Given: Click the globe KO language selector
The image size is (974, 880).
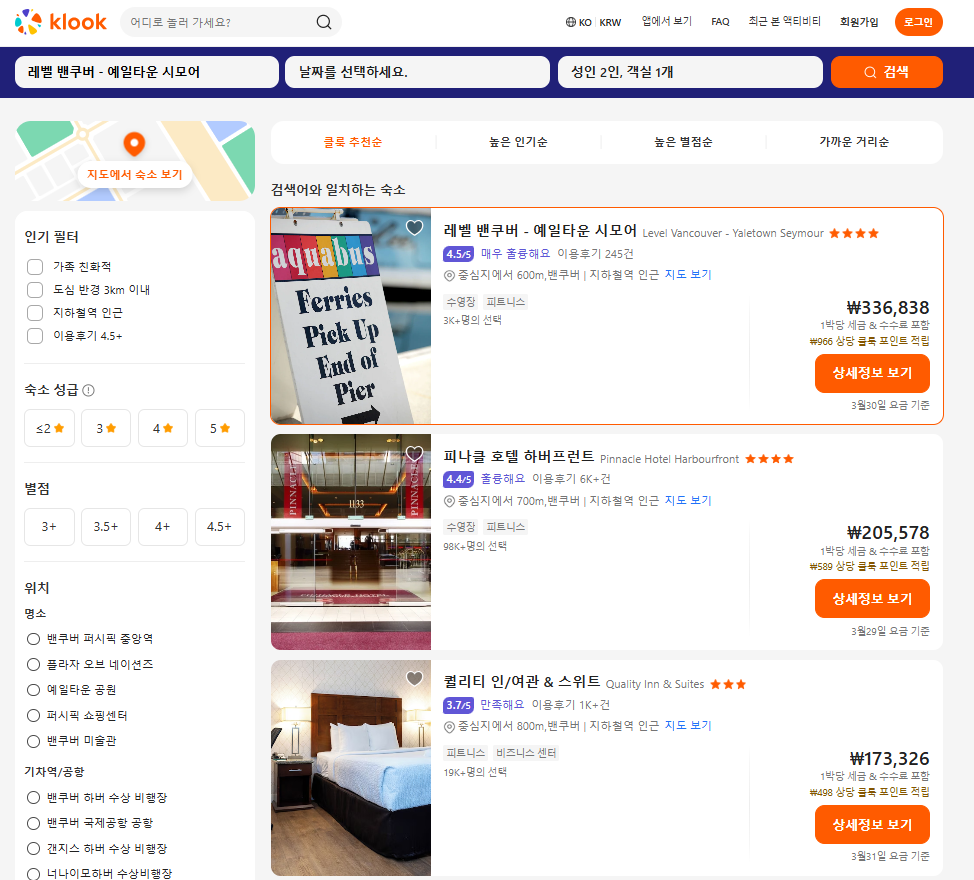Looking at the screenshot, I should pyautogui.click(x=578, y=22).
